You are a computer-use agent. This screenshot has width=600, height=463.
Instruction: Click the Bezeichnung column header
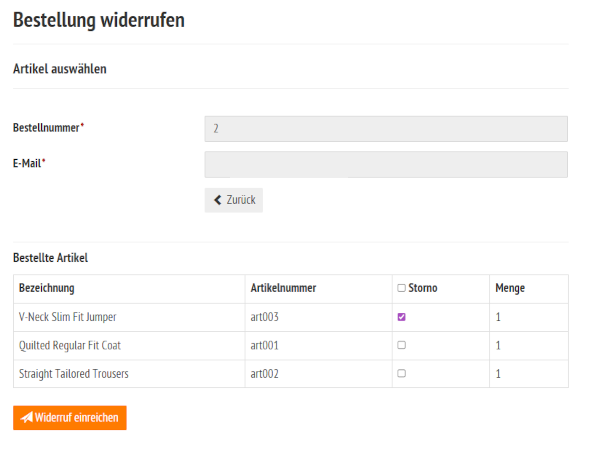coord(47,288)
